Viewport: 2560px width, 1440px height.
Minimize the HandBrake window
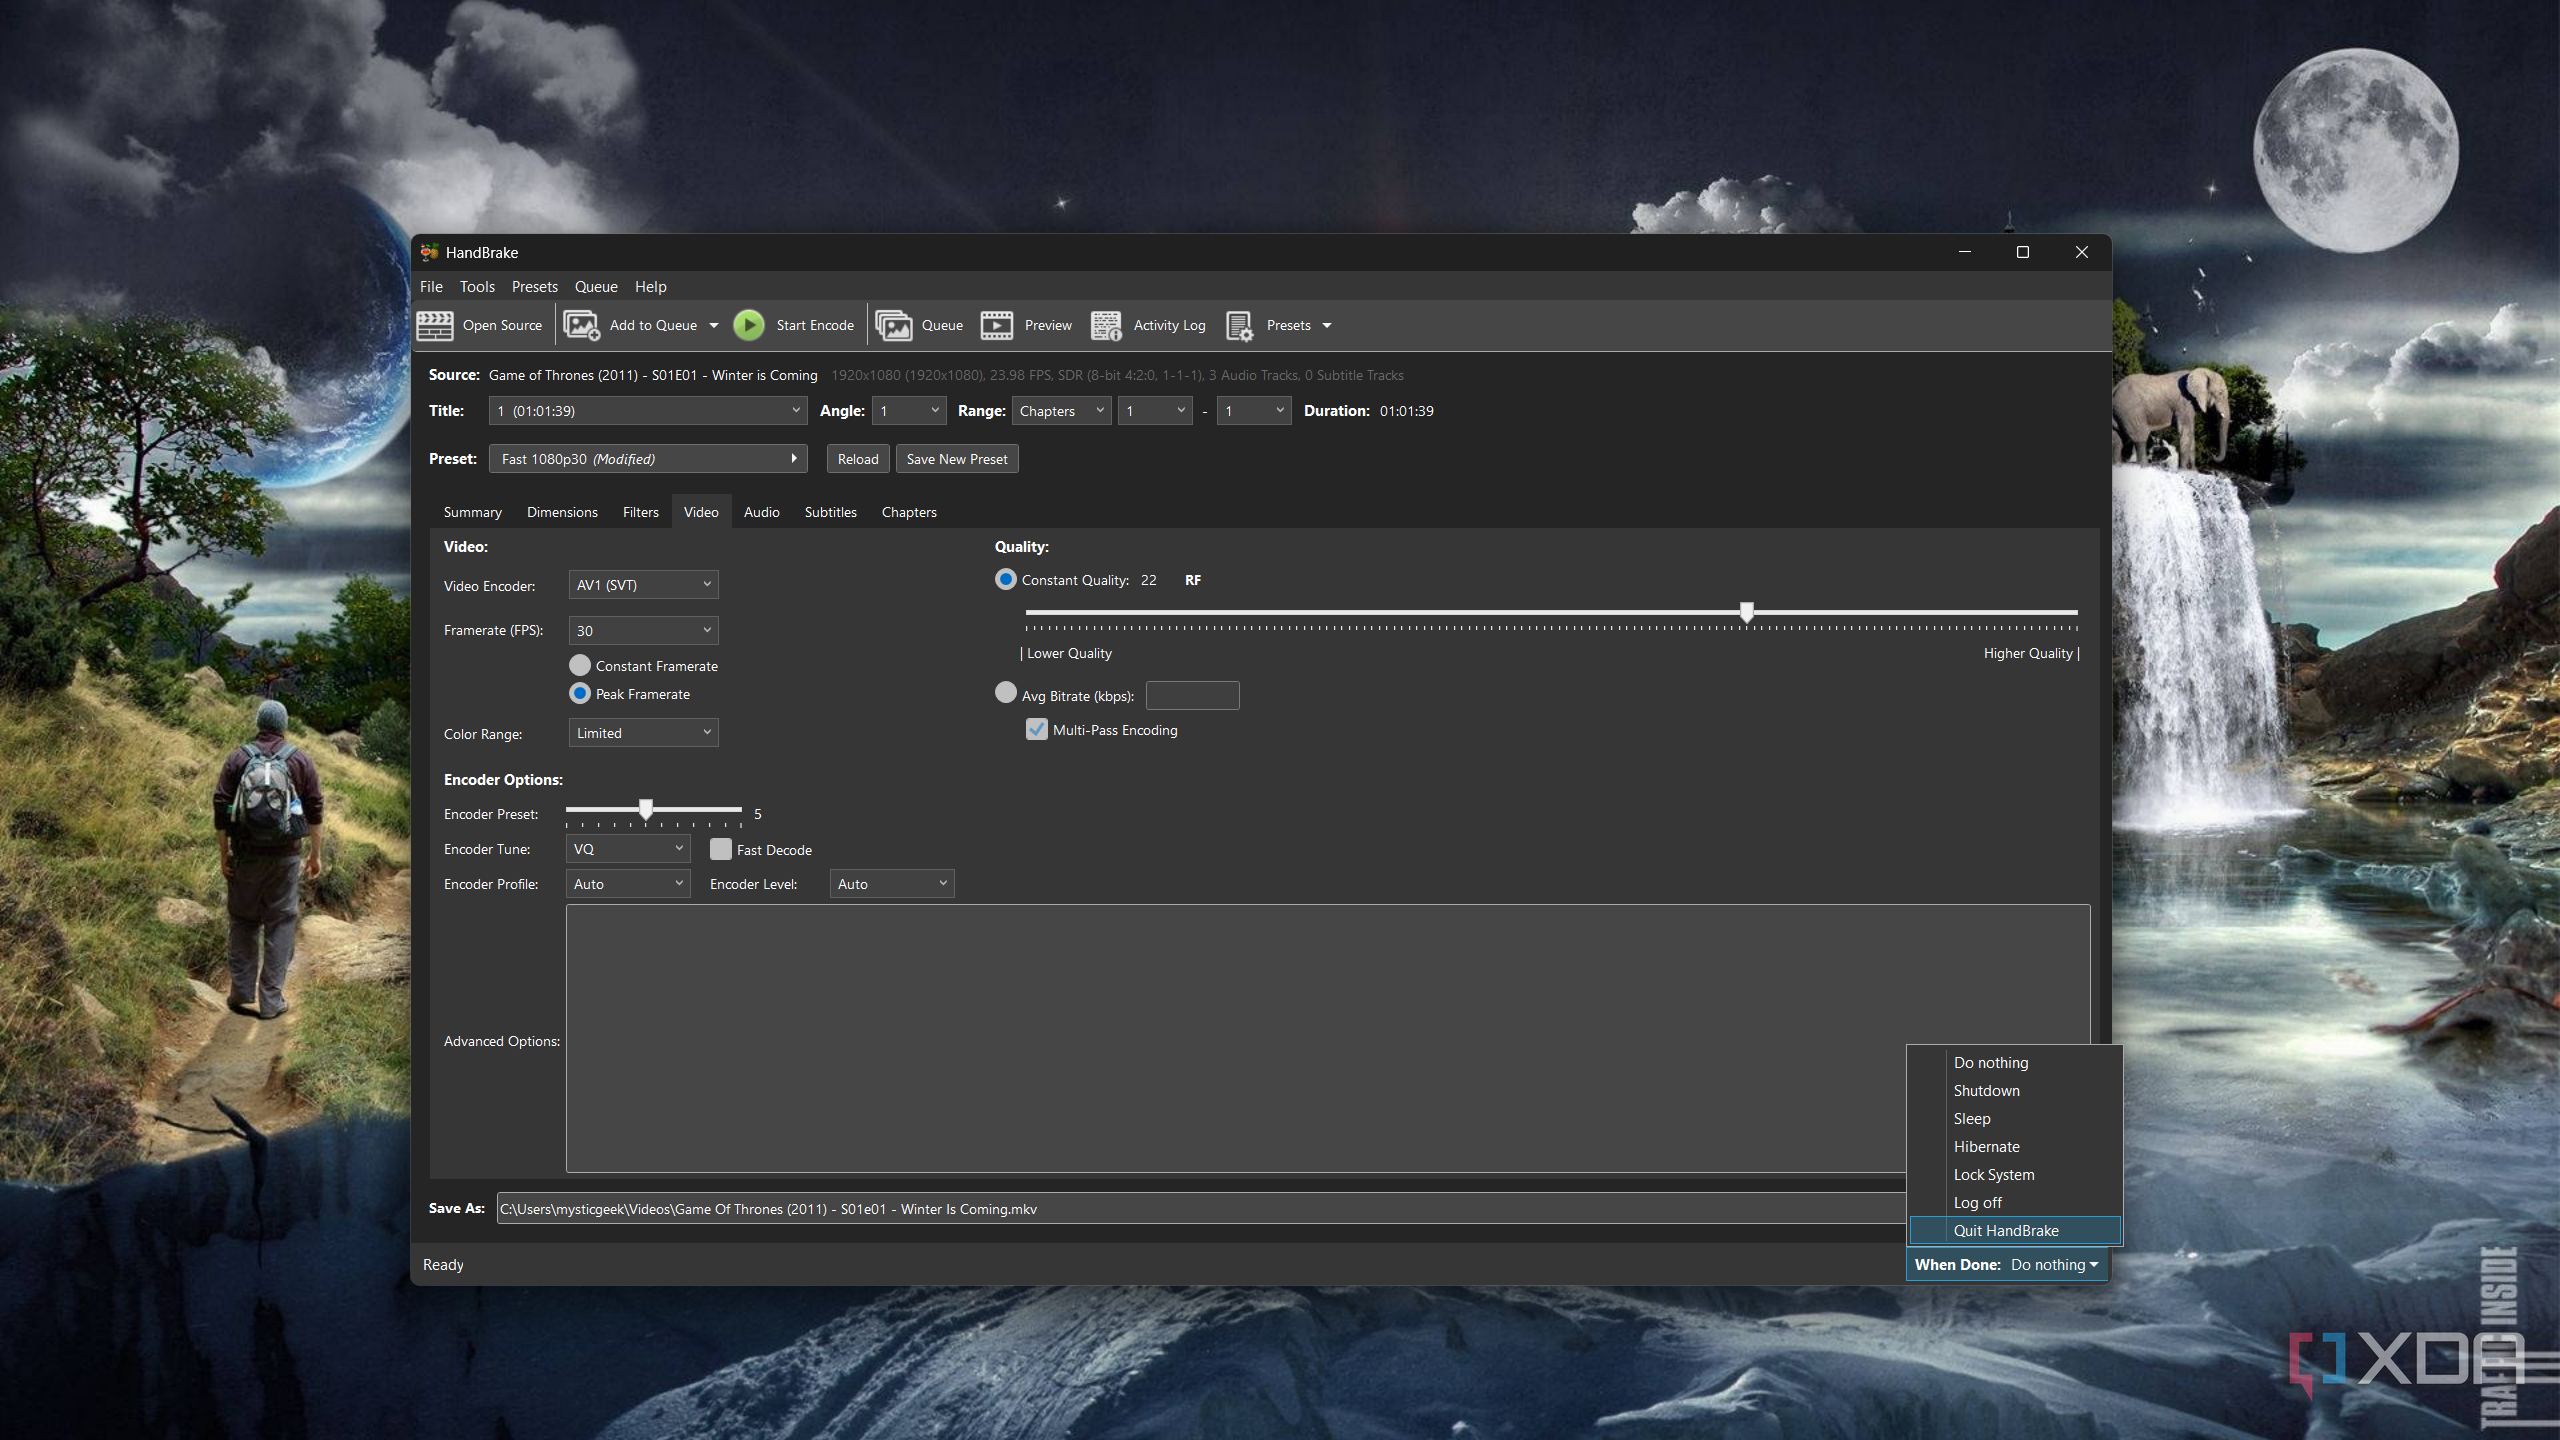point(1965,252)
